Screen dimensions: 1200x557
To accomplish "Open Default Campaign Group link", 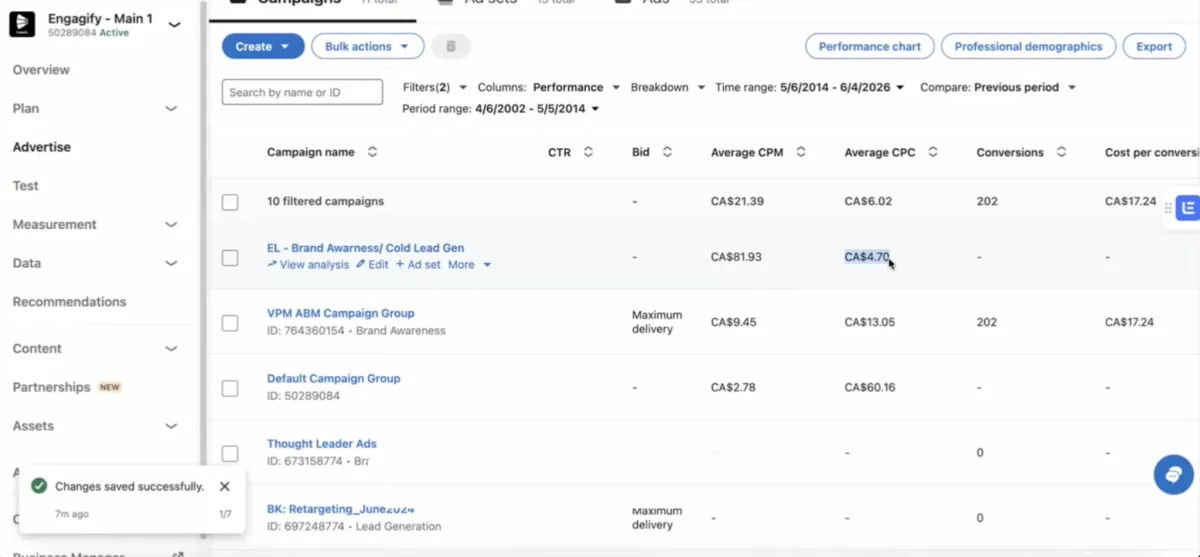I will [x=333, y=378].
